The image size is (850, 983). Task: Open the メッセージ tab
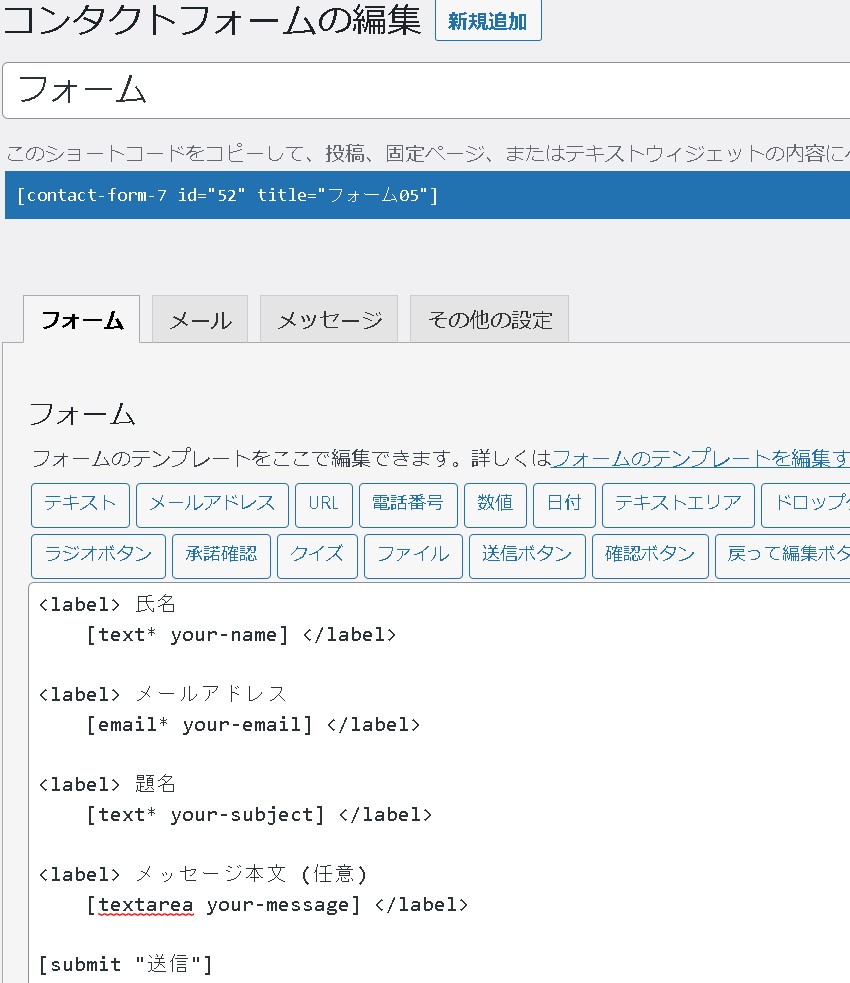[x=329, y=320]
